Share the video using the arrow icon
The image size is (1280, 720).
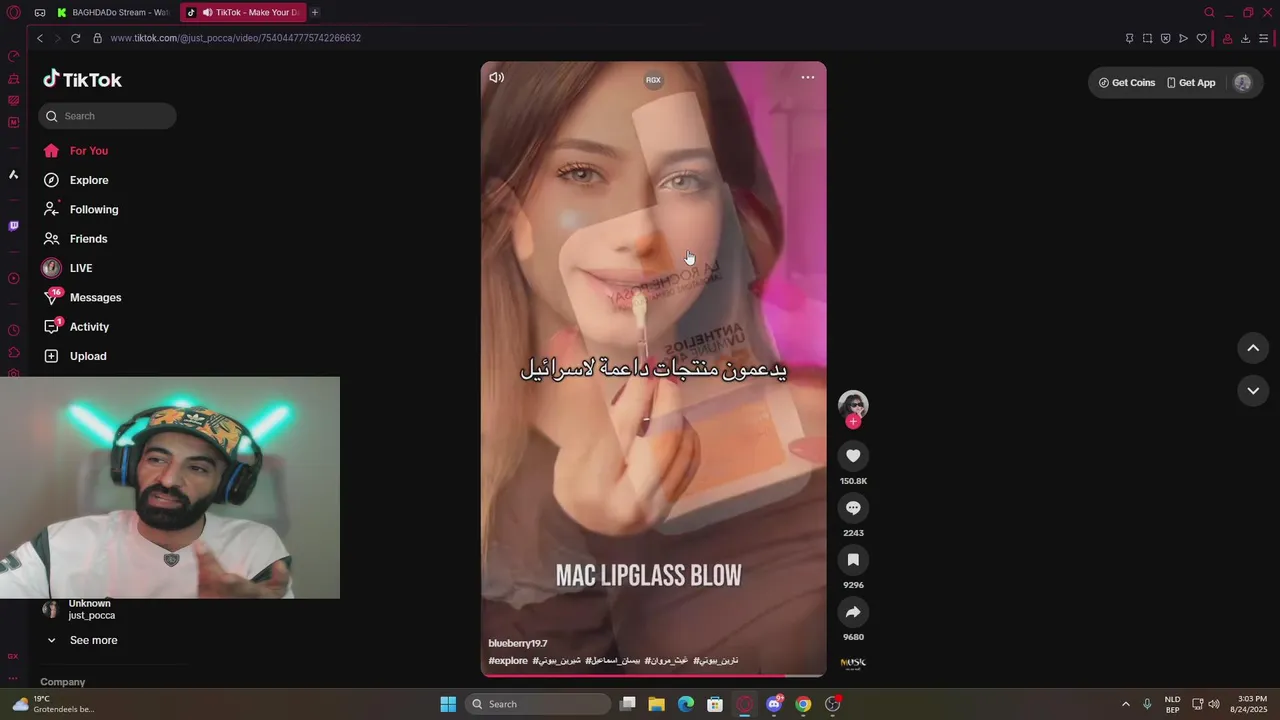coord(853,612)
